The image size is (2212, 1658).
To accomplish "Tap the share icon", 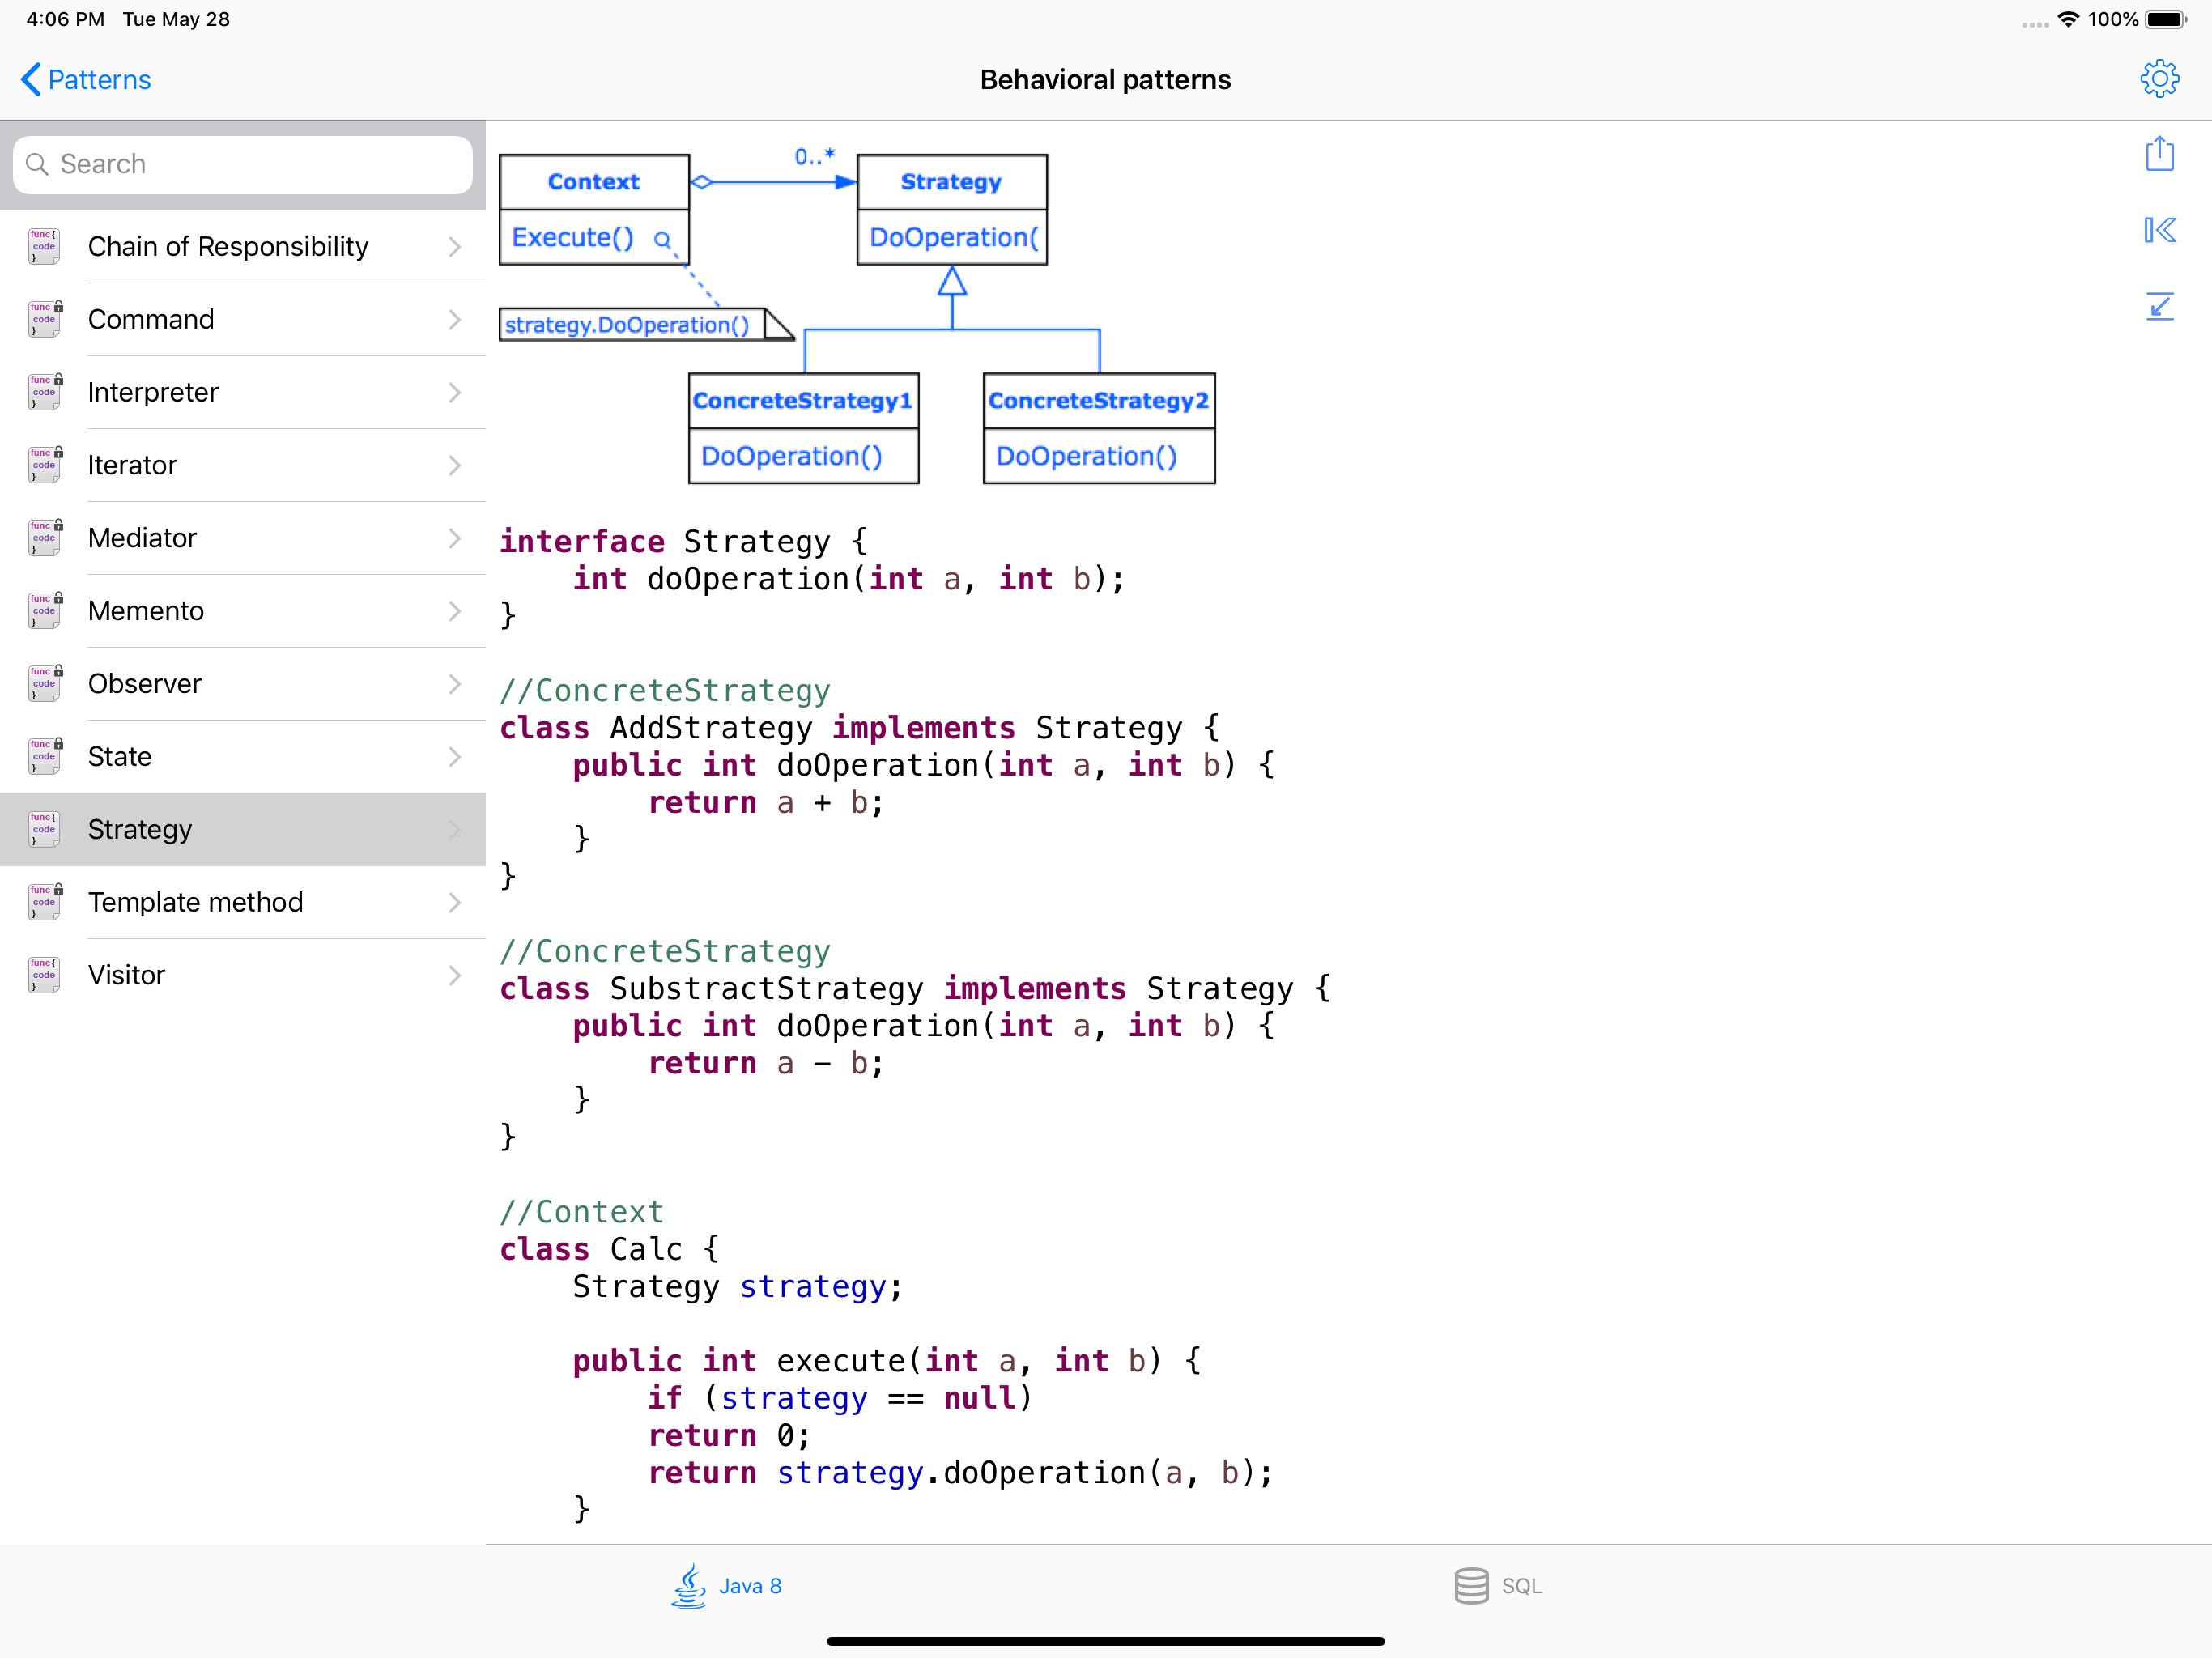I will 2159,154.
